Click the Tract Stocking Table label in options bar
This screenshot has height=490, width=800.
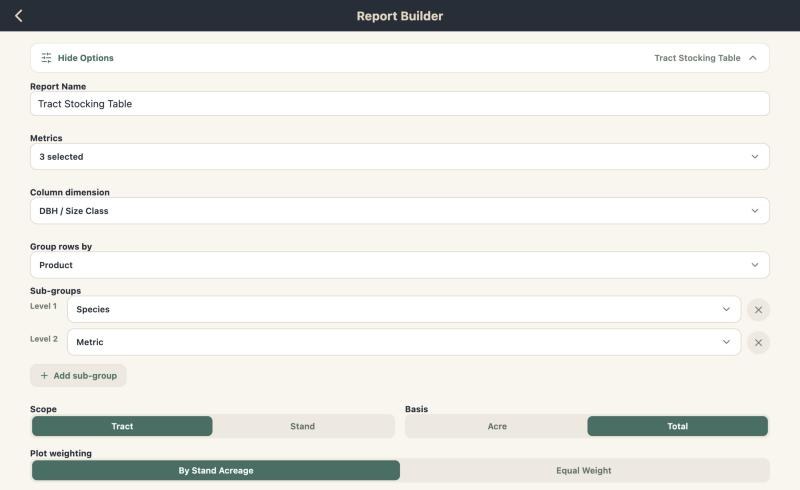pyautogui.click(x=697, y=58)
